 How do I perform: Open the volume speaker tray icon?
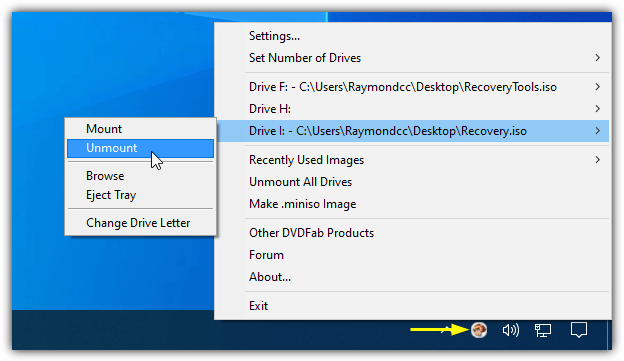tap(511, 330)
